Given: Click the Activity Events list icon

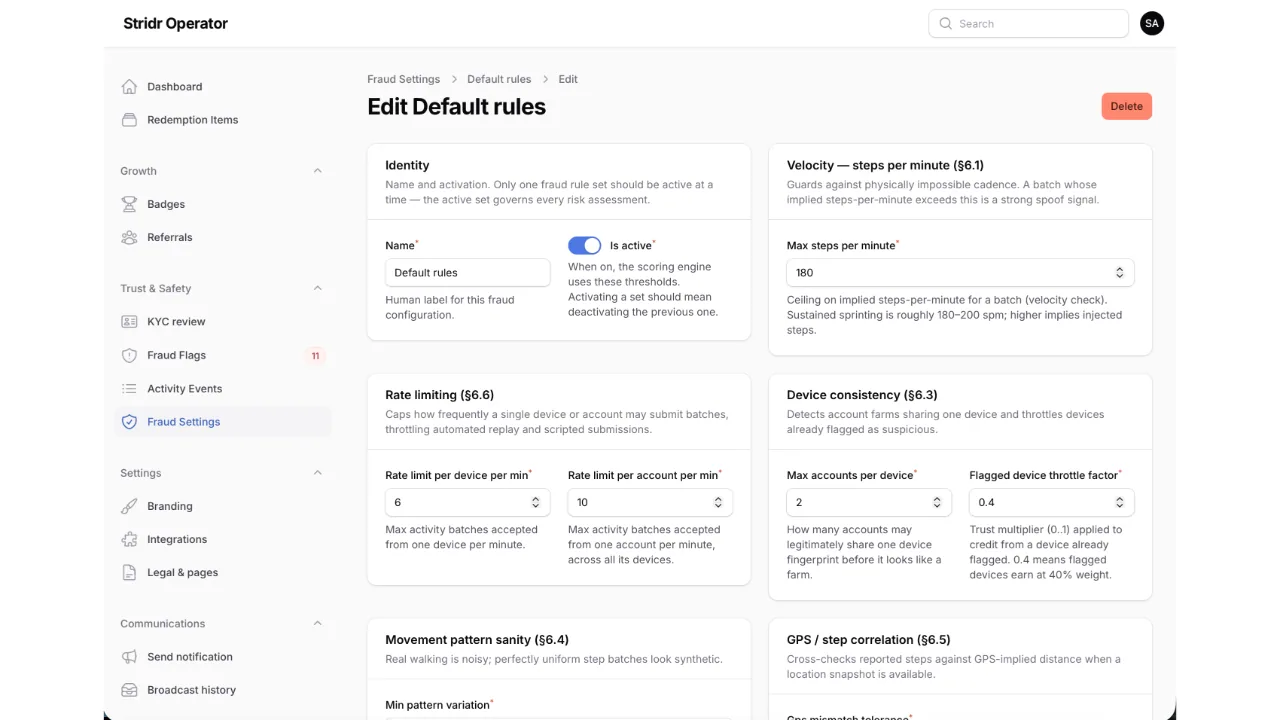Looking at the screenshot, I should pos(129,389).
